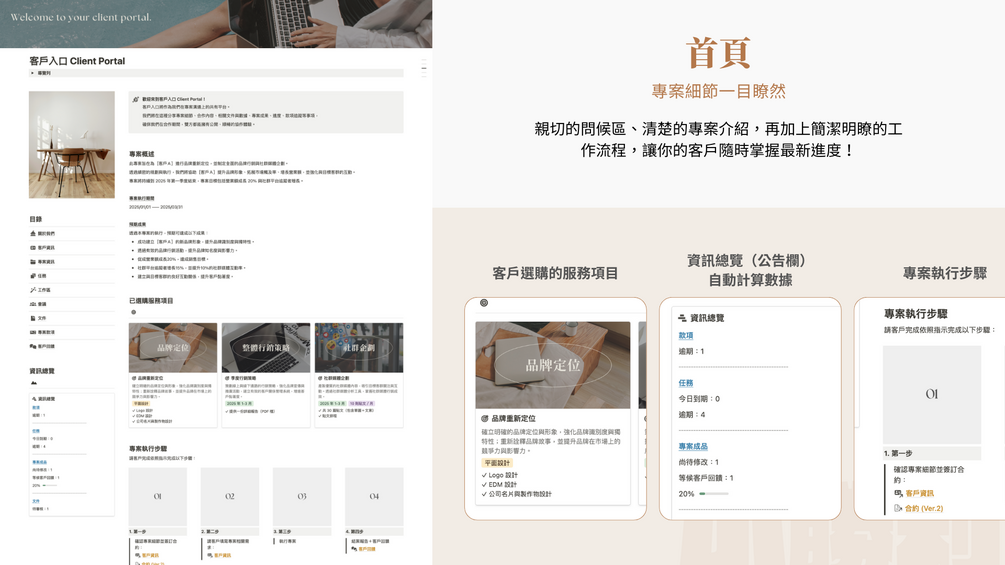
Task: Click the icon beside the enlarged 資訊總覽 title
Action: click(682, 318)
